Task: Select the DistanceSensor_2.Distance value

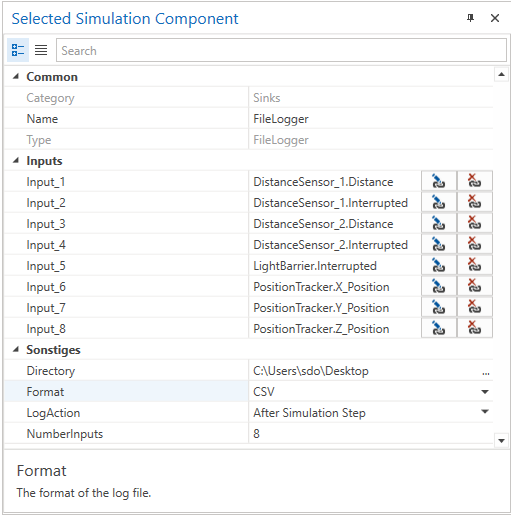Action: point(323,224)
